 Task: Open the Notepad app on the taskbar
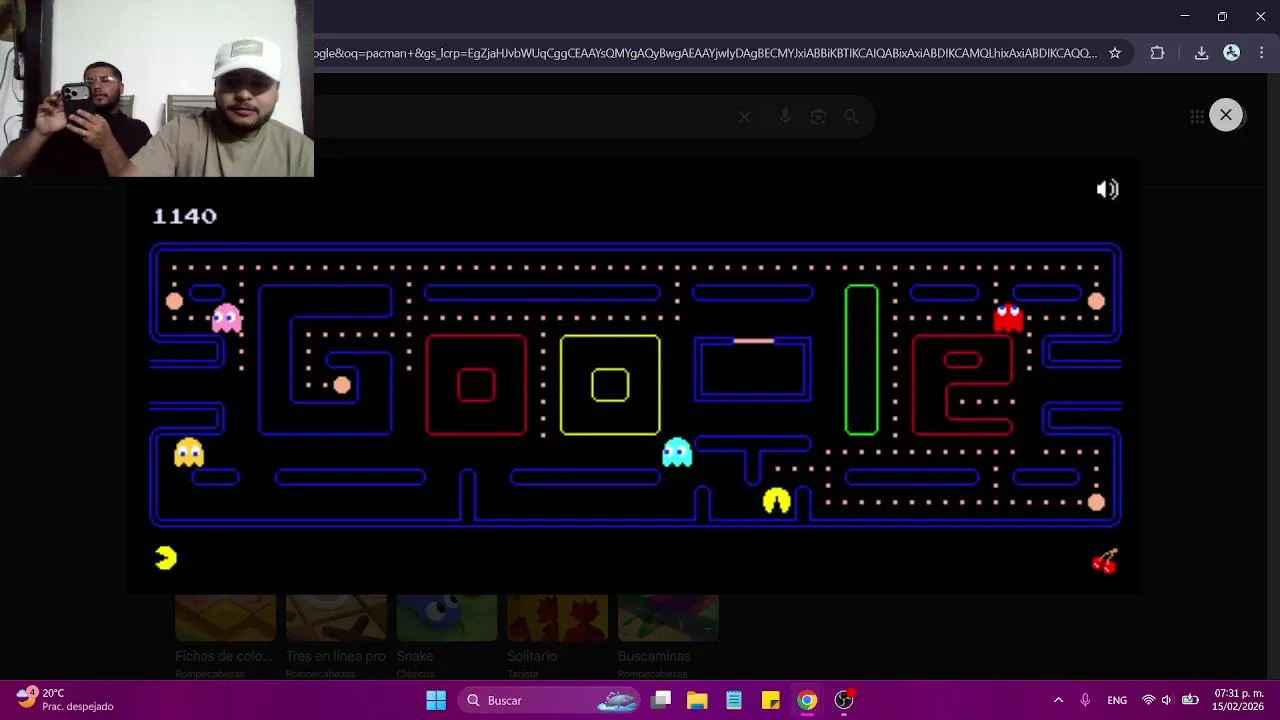734,700
